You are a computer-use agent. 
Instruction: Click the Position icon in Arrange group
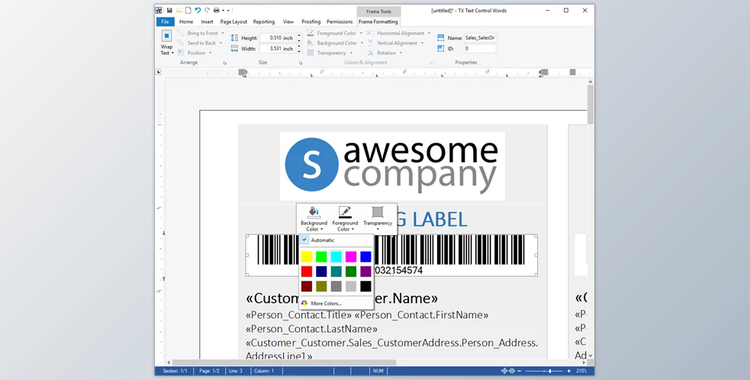point(181,53)
